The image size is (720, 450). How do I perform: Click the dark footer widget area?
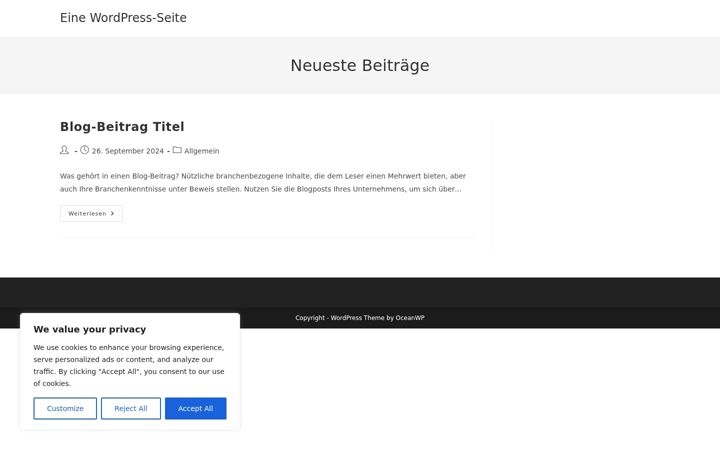(x=360, y=292)
